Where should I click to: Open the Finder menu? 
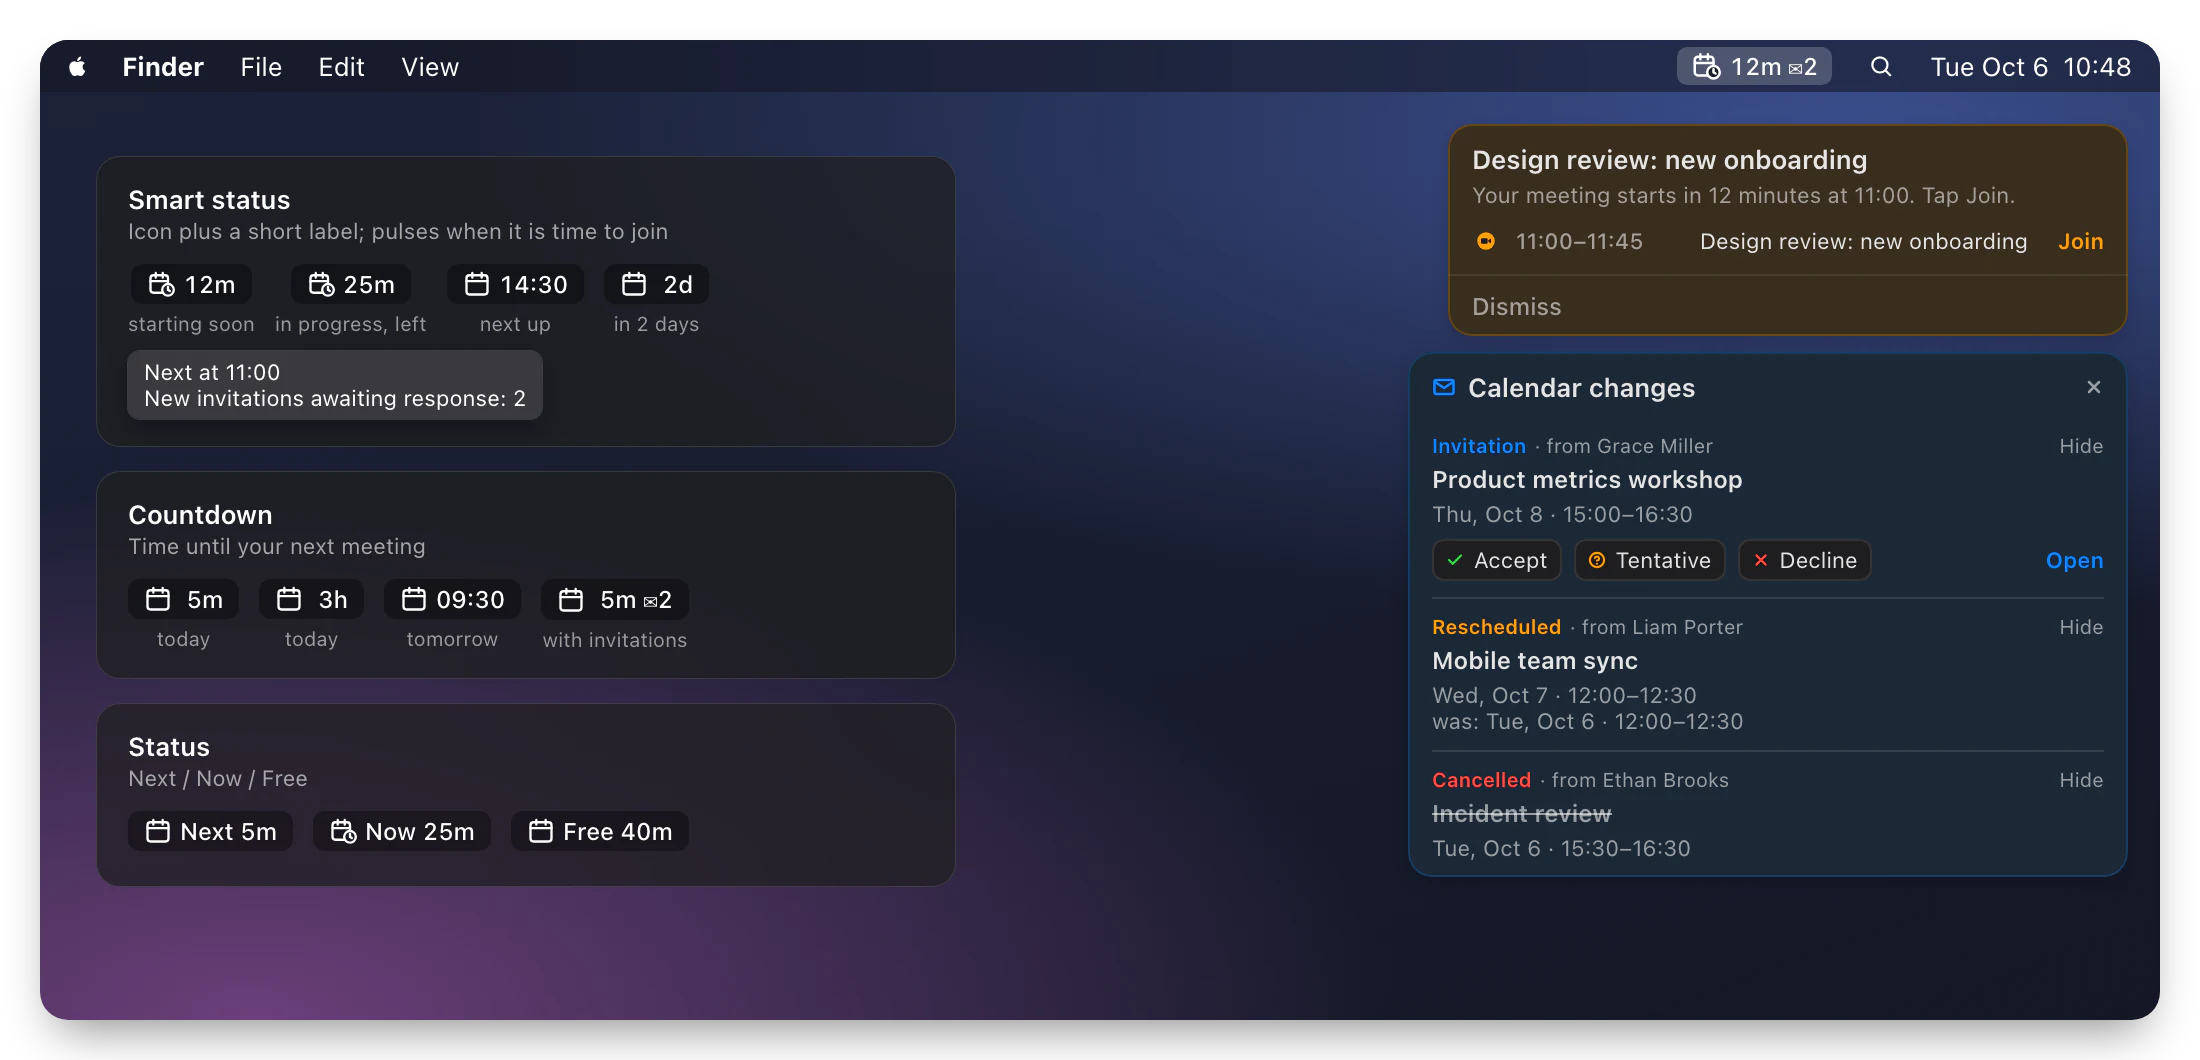tap(163, 67)
